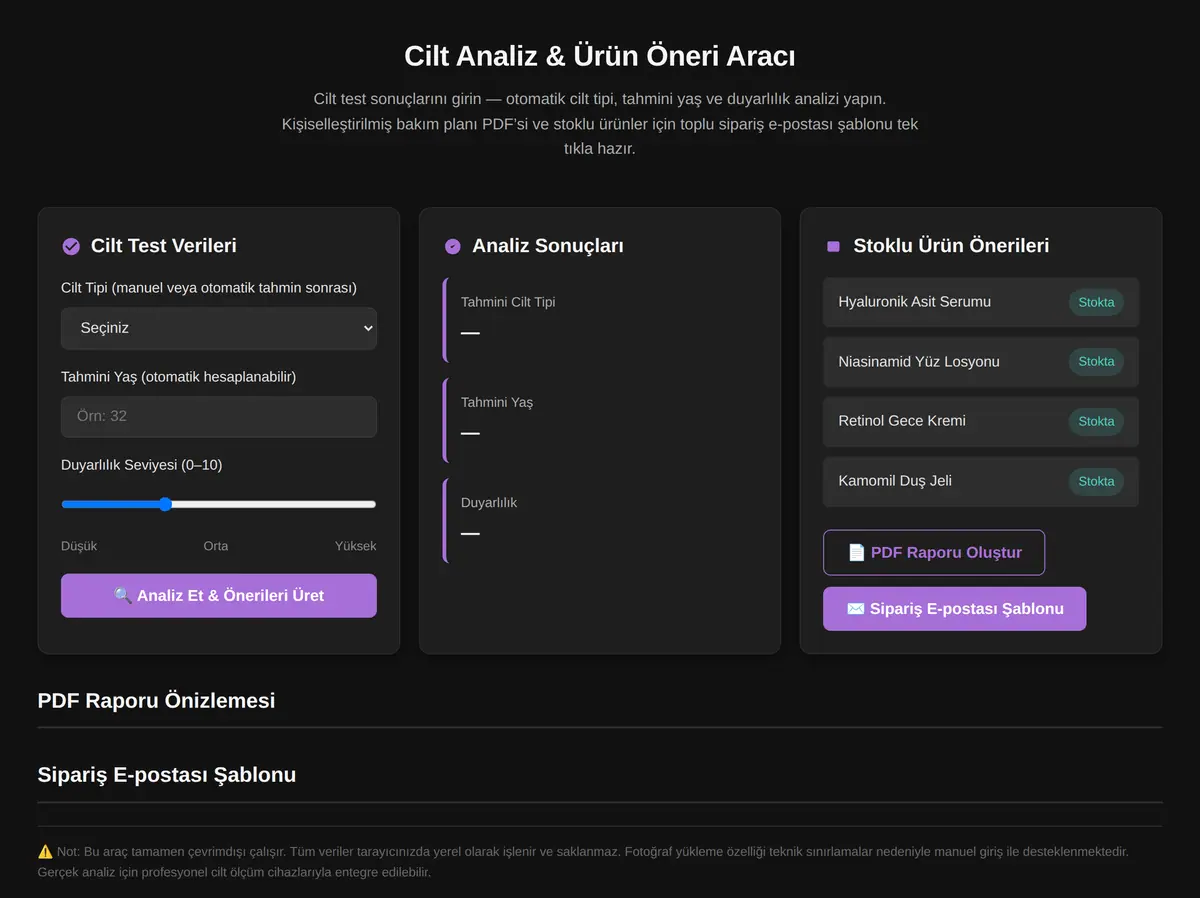This screenshot has height=898, width=1200.
Task: Click the Stokta badge for Hyaluronik Asit Serumu
Action: (1096, 302)
